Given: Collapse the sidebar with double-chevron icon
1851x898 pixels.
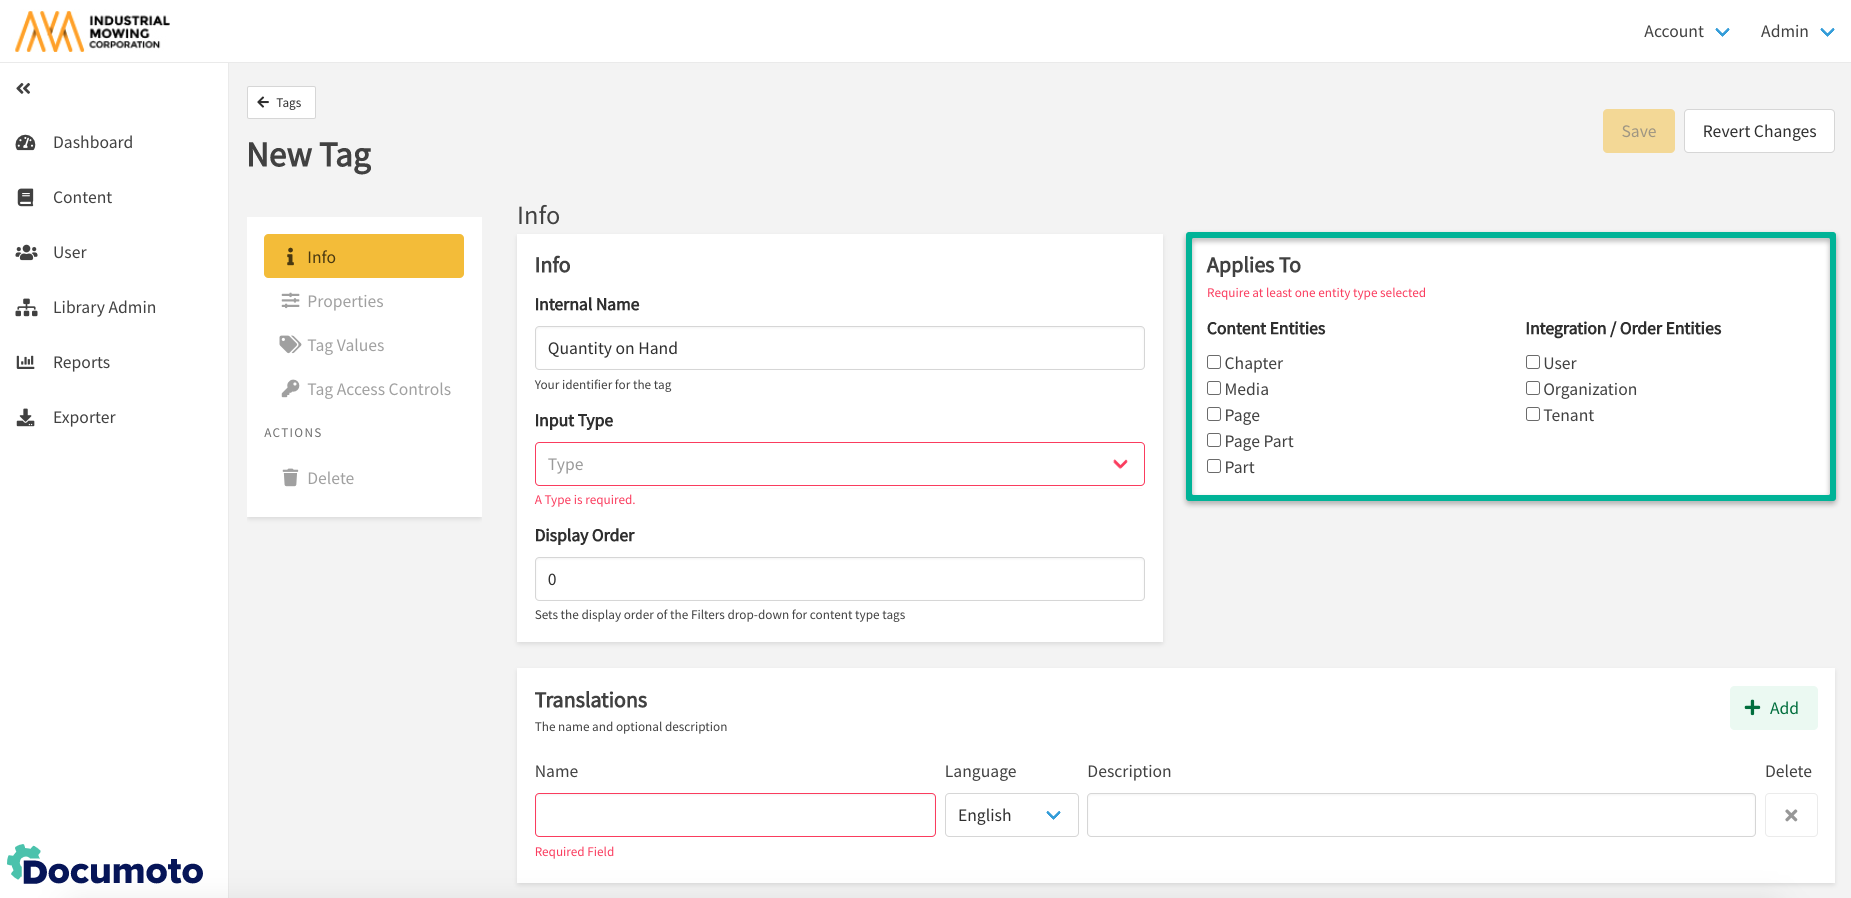Looking at the screenshot, I should click(x=24, y=89).
